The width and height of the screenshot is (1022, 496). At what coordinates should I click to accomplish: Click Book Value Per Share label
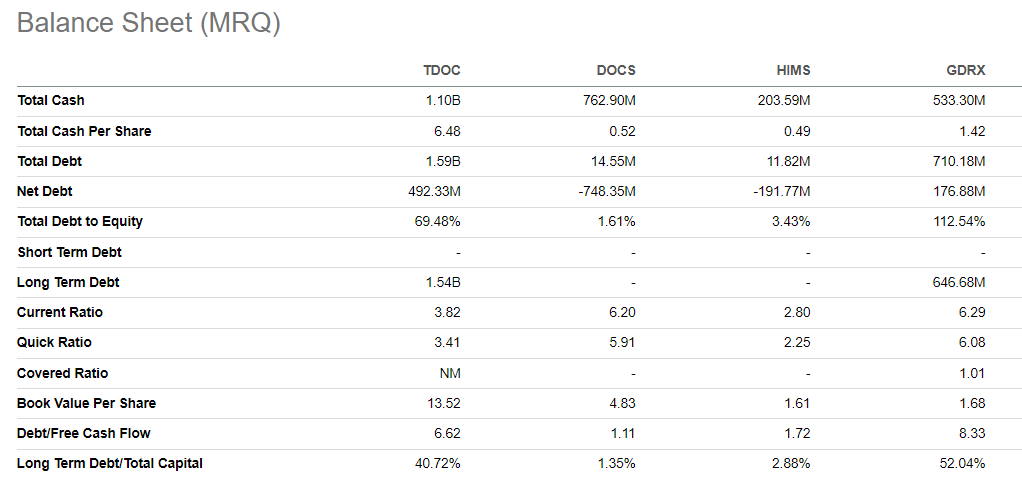tap(87, 403)
